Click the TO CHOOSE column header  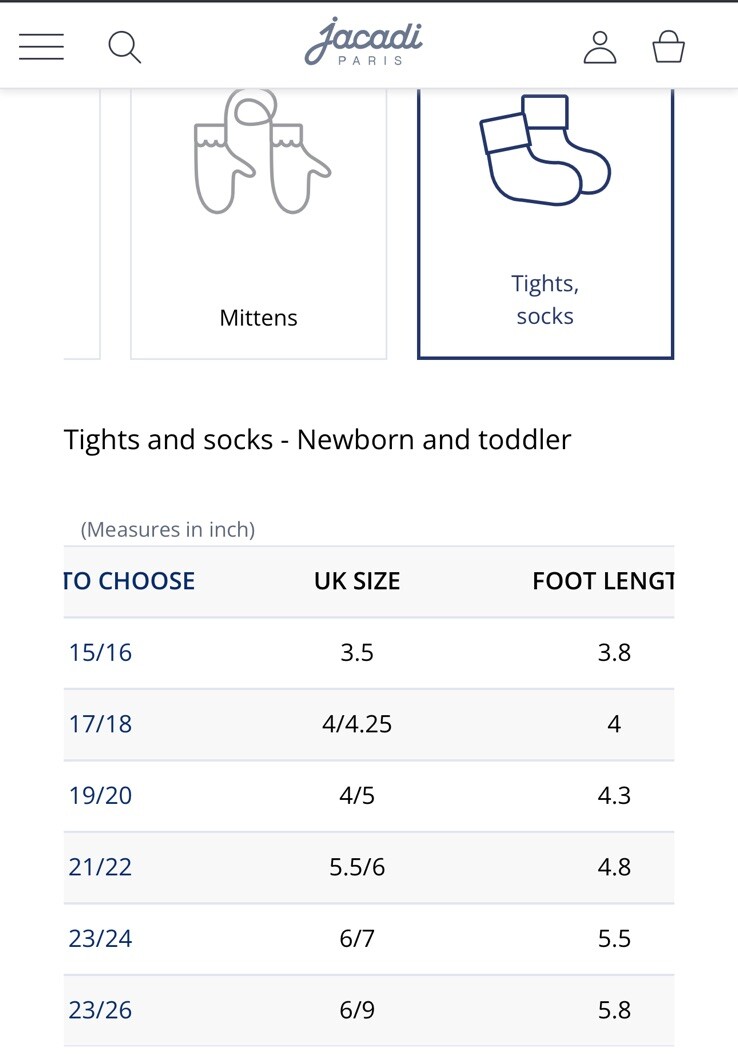click(129, 581)
